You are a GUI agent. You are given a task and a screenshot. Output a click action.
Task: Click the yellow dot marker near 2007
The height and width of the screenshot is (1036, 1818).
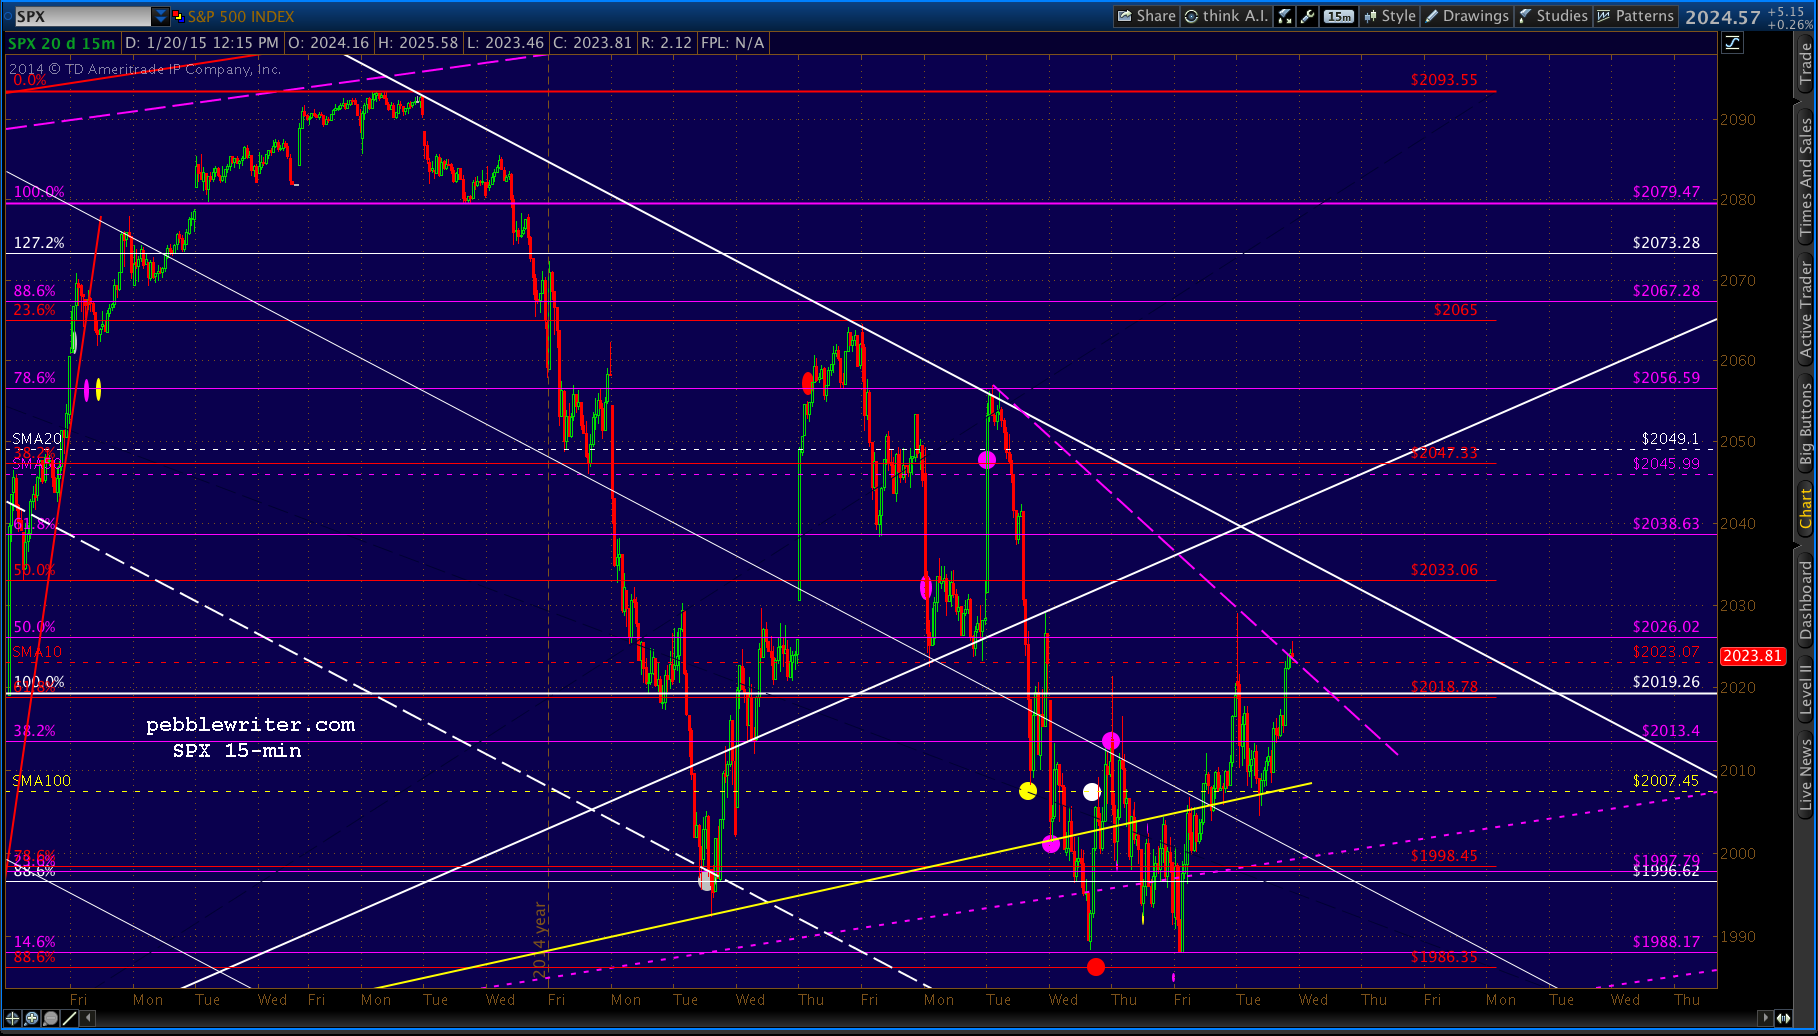[x=1028, y=791]
